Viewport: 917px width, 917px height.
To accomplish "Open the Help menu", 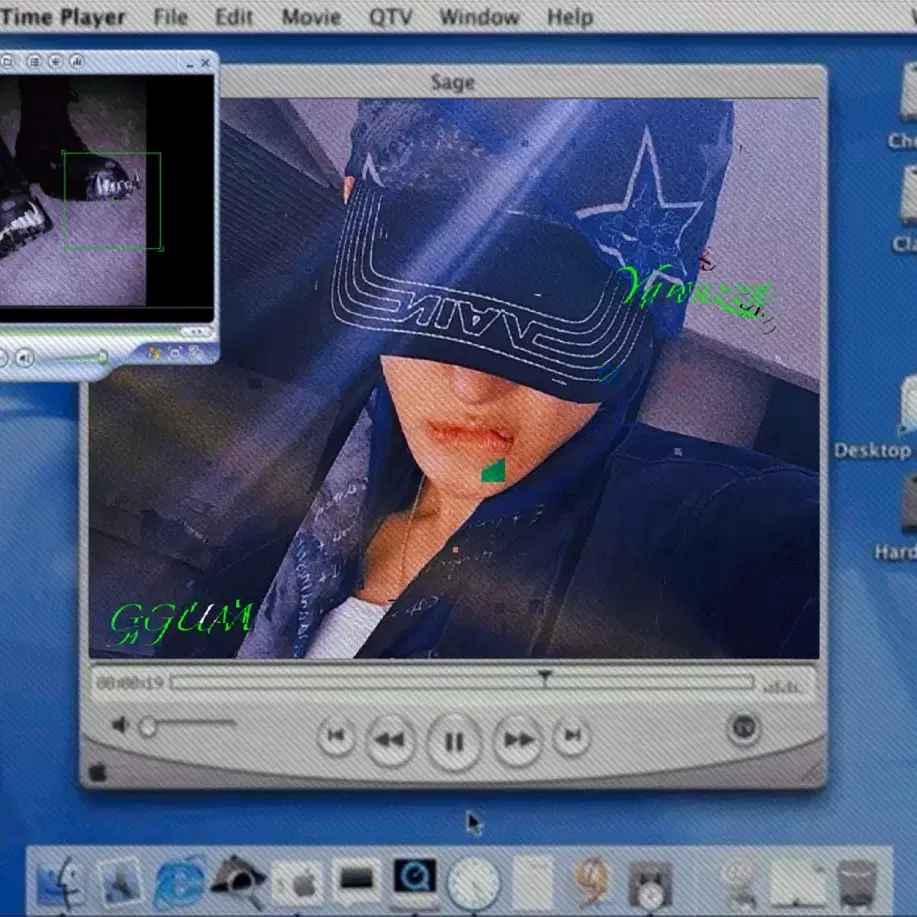I will [x=570, y=17].
